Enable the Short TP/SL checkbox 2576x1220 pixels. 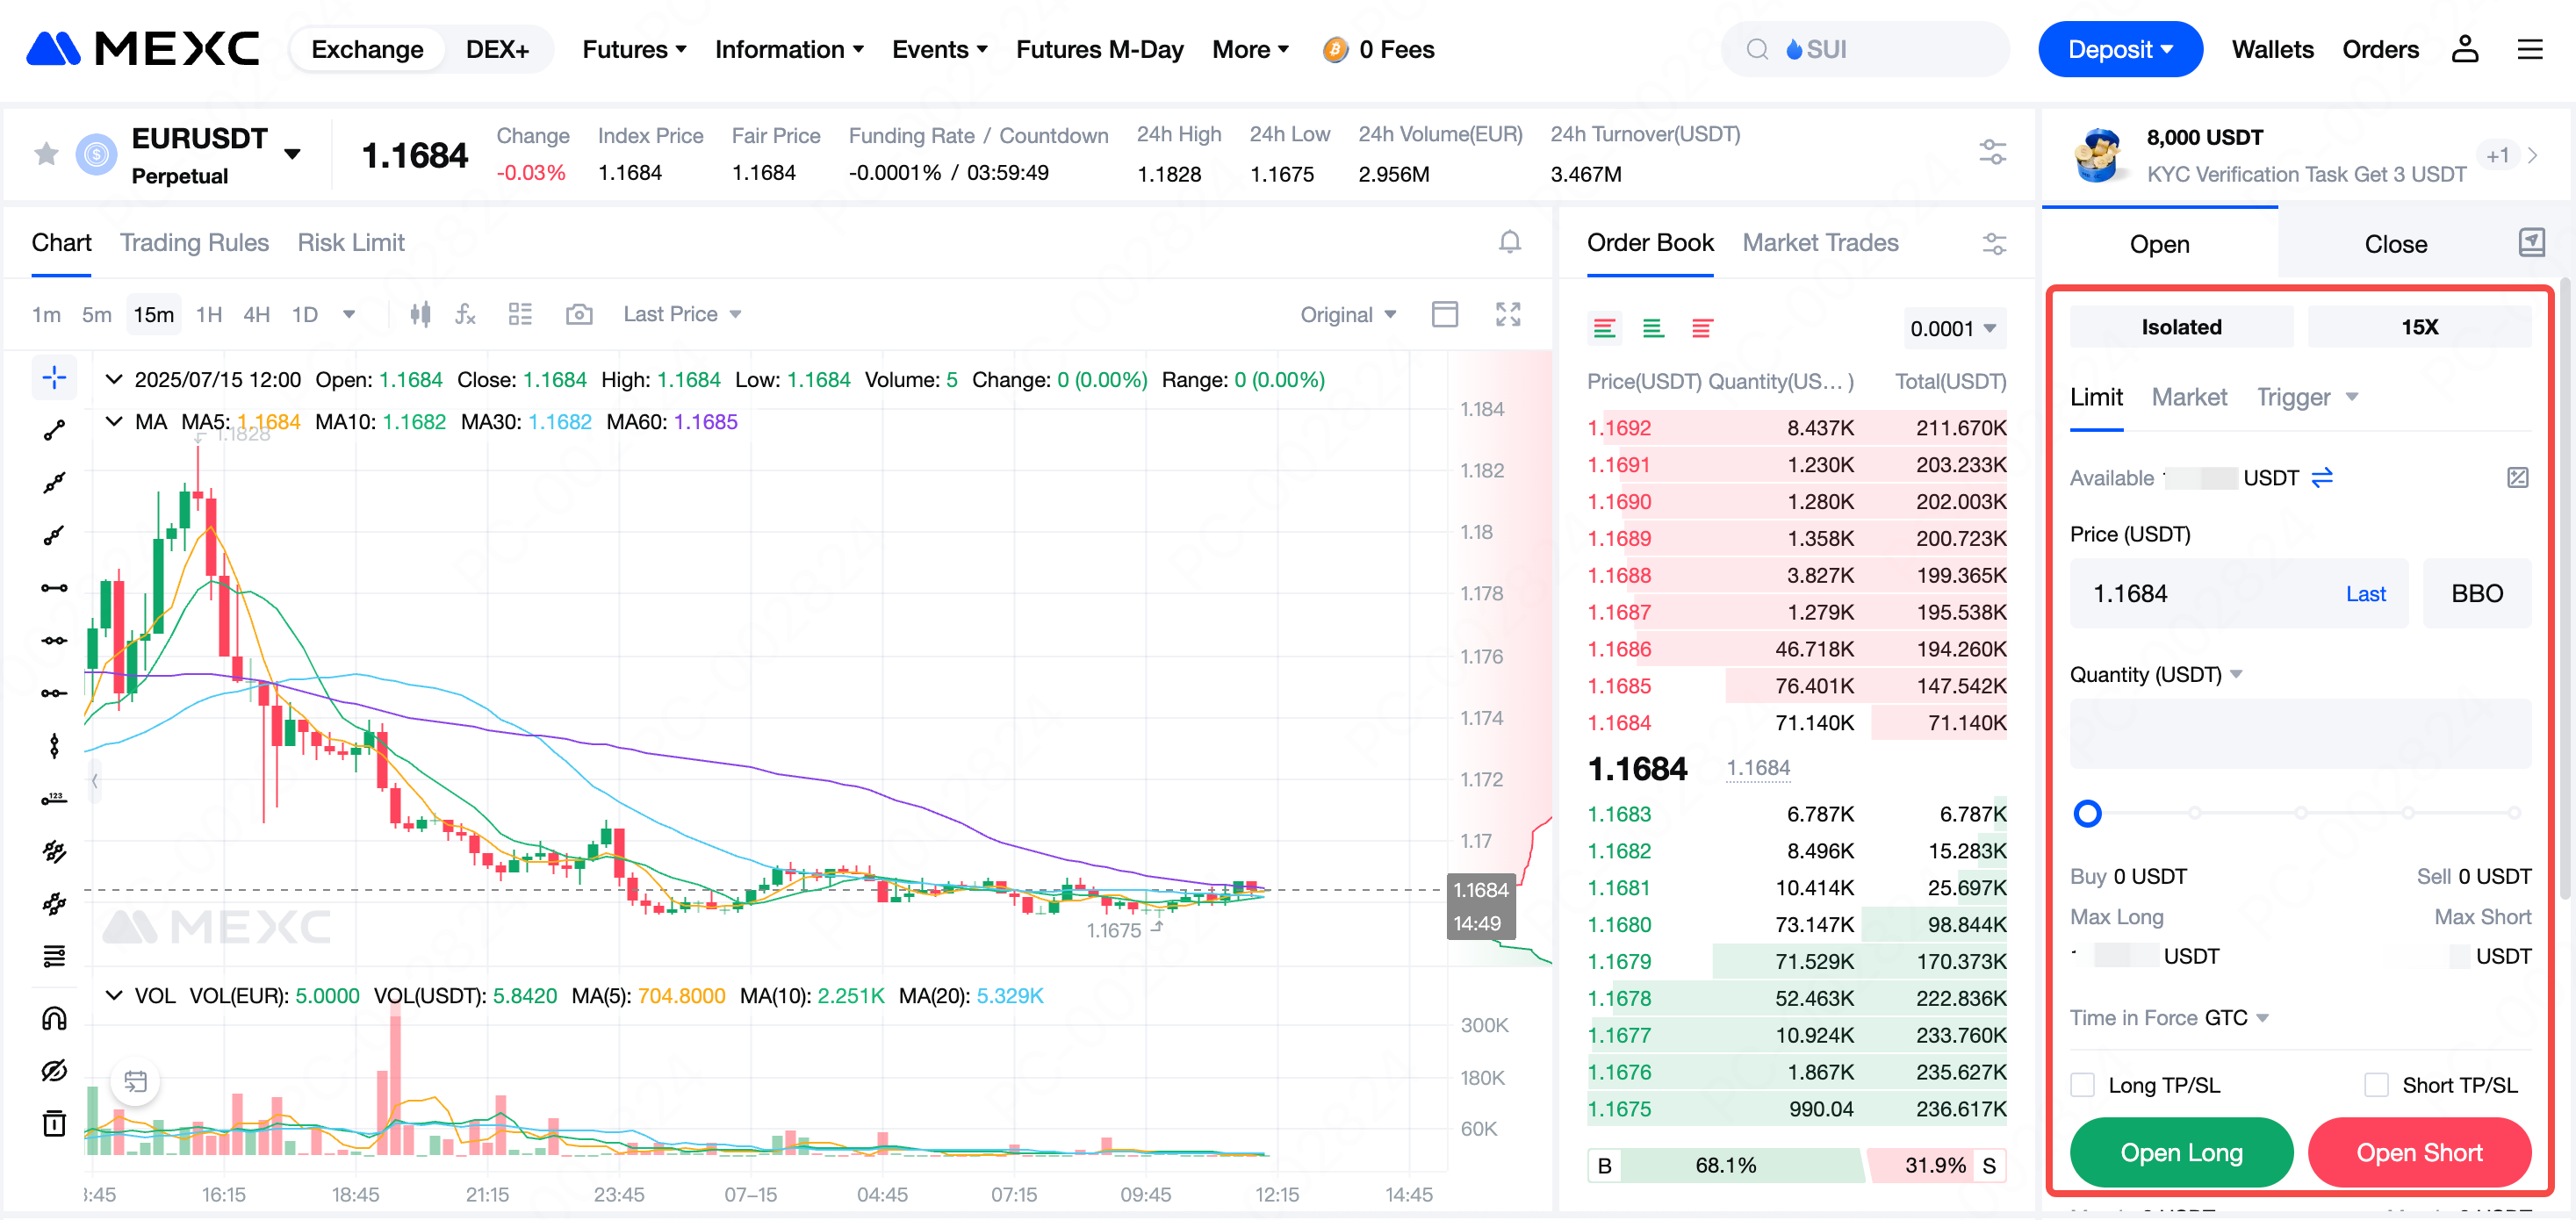[x=2376, y=1085]
